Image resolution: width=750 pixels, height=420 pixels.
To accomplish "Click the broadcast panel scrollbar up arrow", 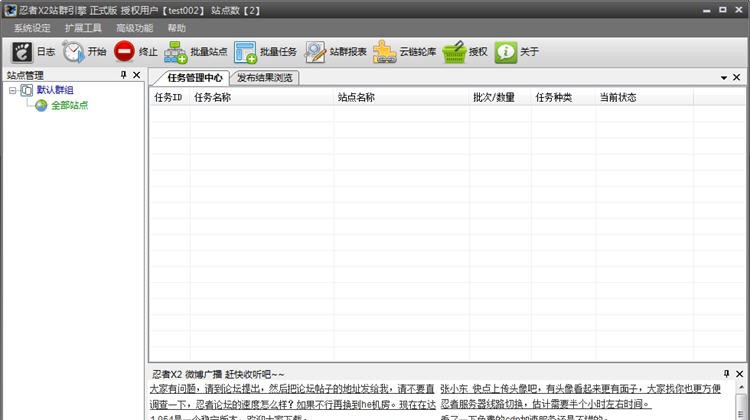I will [x=741, y=387].
